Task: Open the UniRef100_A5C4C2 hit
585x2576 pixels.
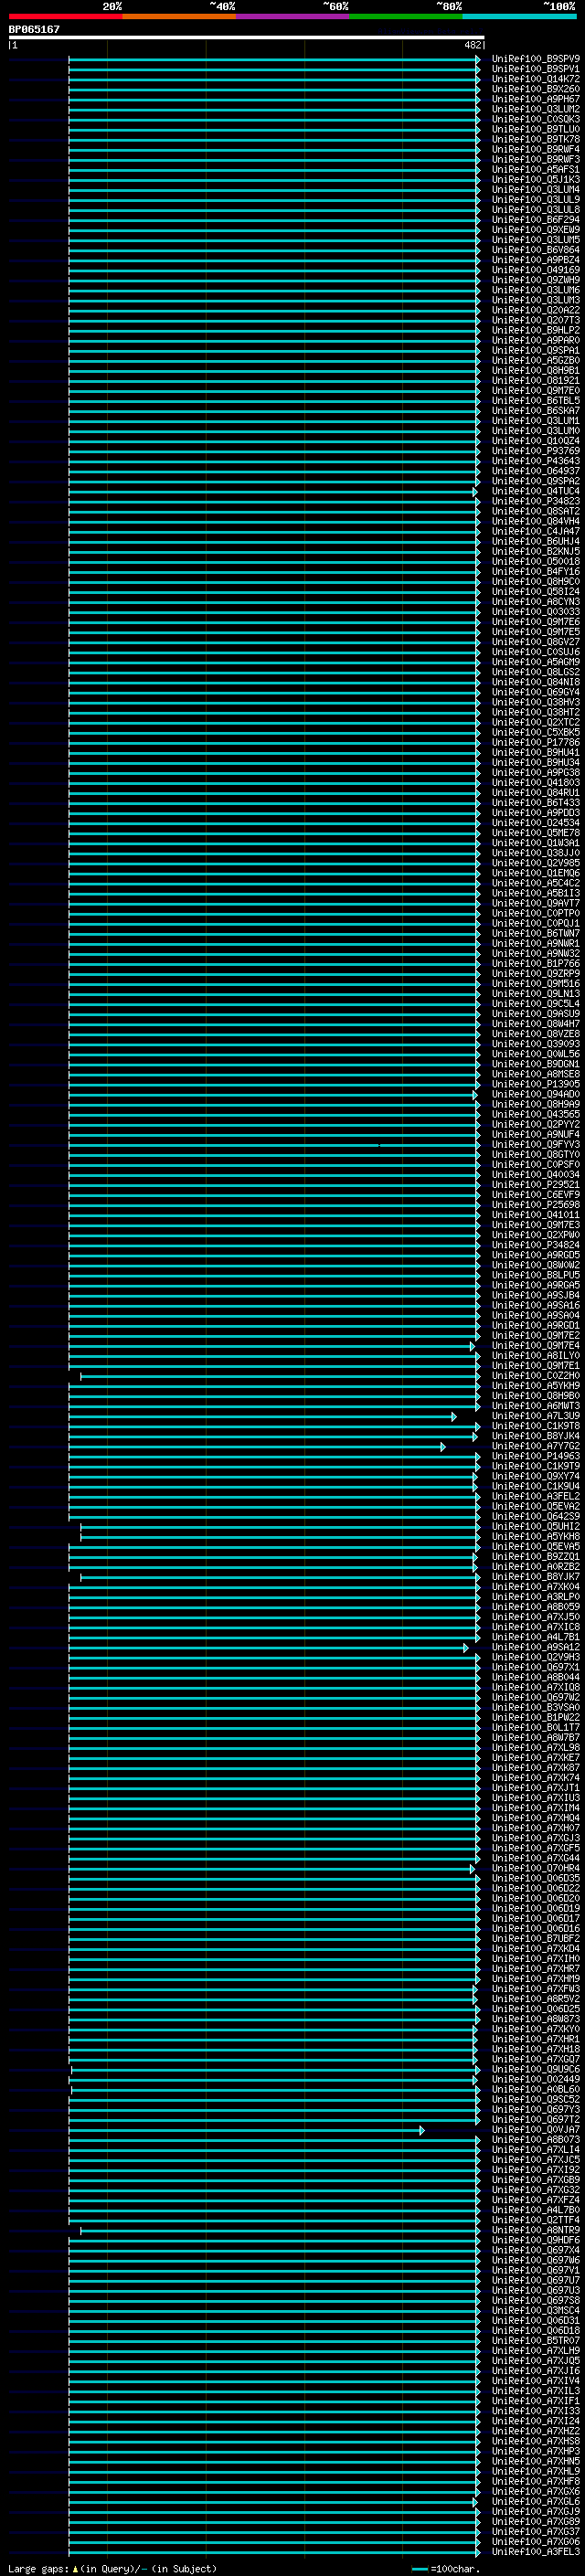Action: (x=535, y=883)
